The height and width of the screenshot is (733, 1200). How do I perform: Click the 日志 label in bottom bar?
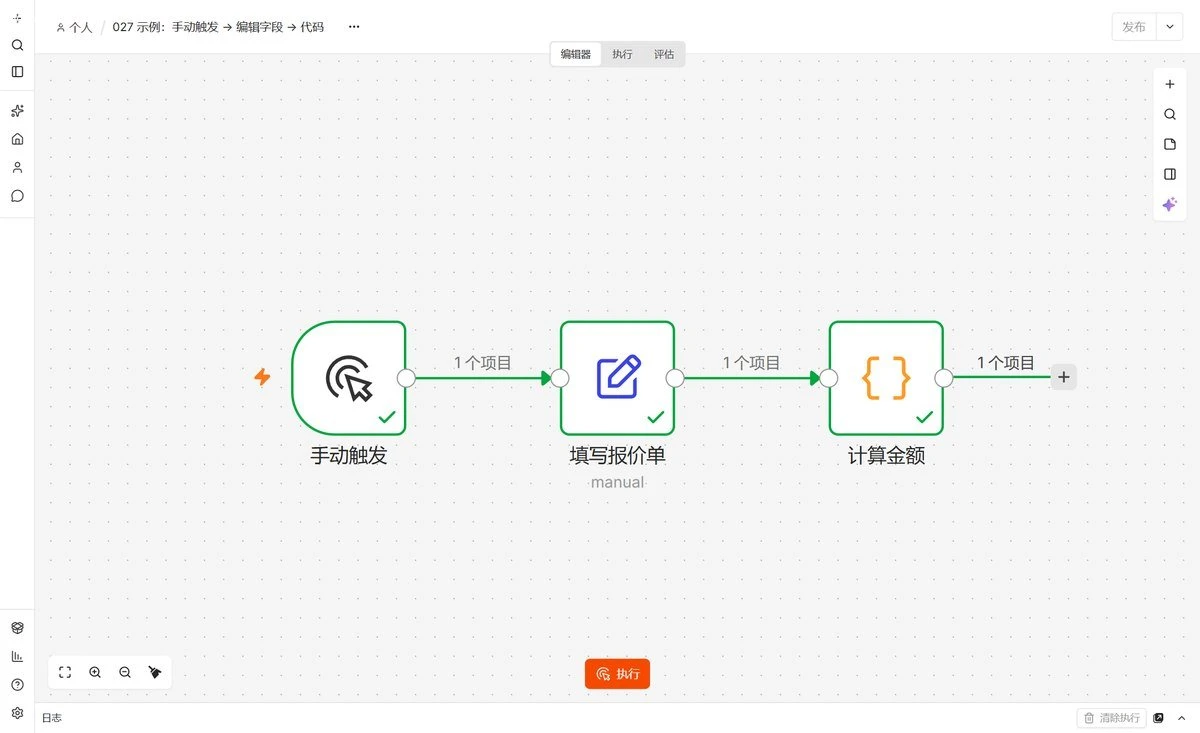pyautogui.click(x=51, y=718)
